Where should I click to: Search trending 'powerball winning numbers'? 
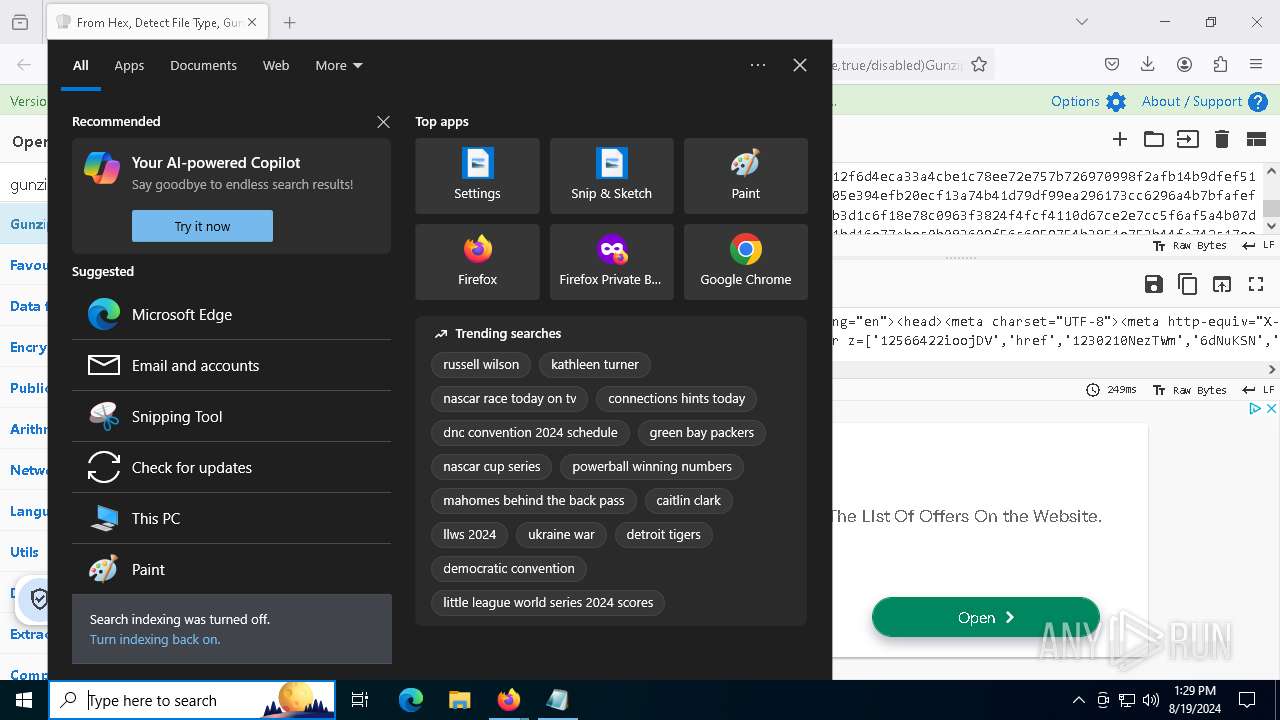tap(652, 466)
